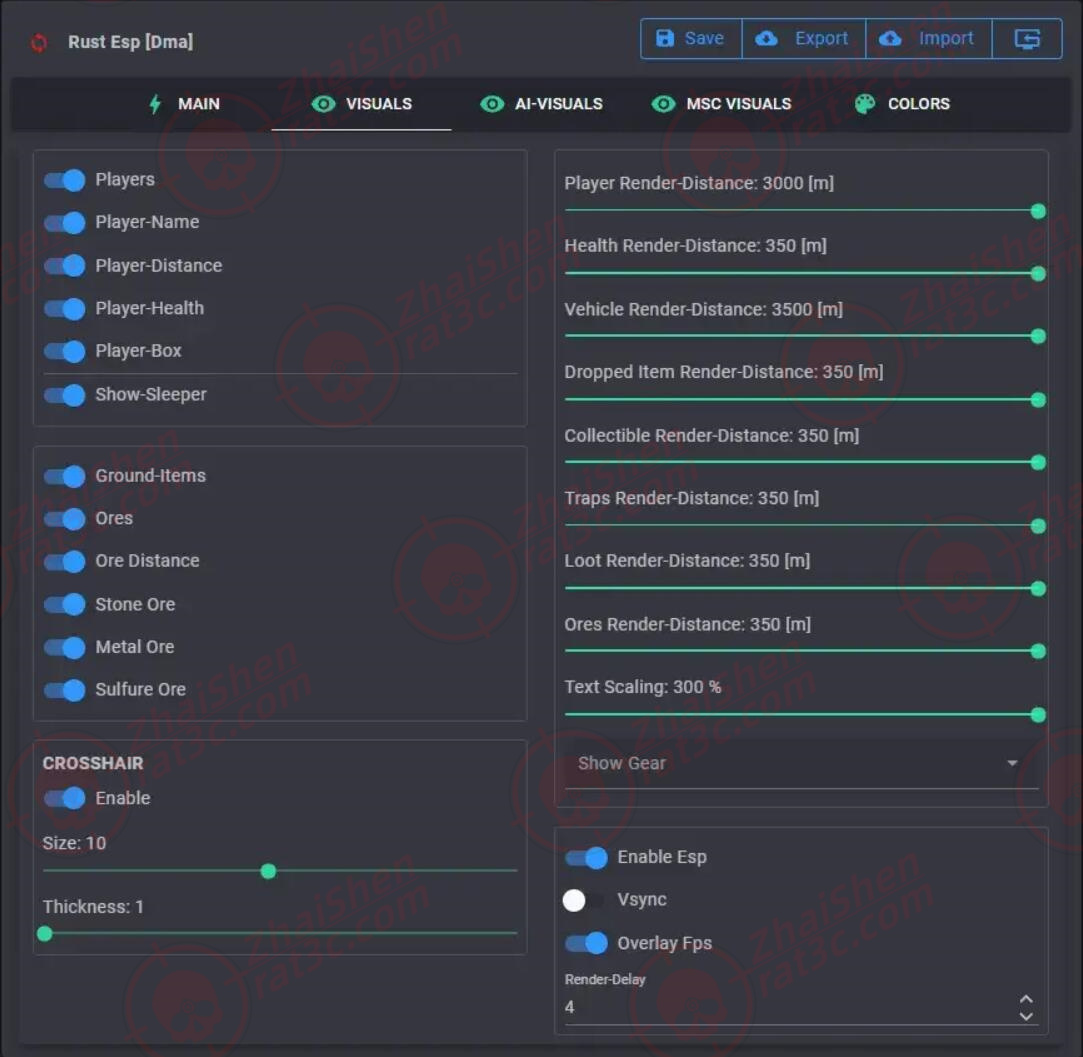The width and height of the screenshot is (1083, 1057).
Task: Click the 'Size: 10' label
Action: [74, 844]
